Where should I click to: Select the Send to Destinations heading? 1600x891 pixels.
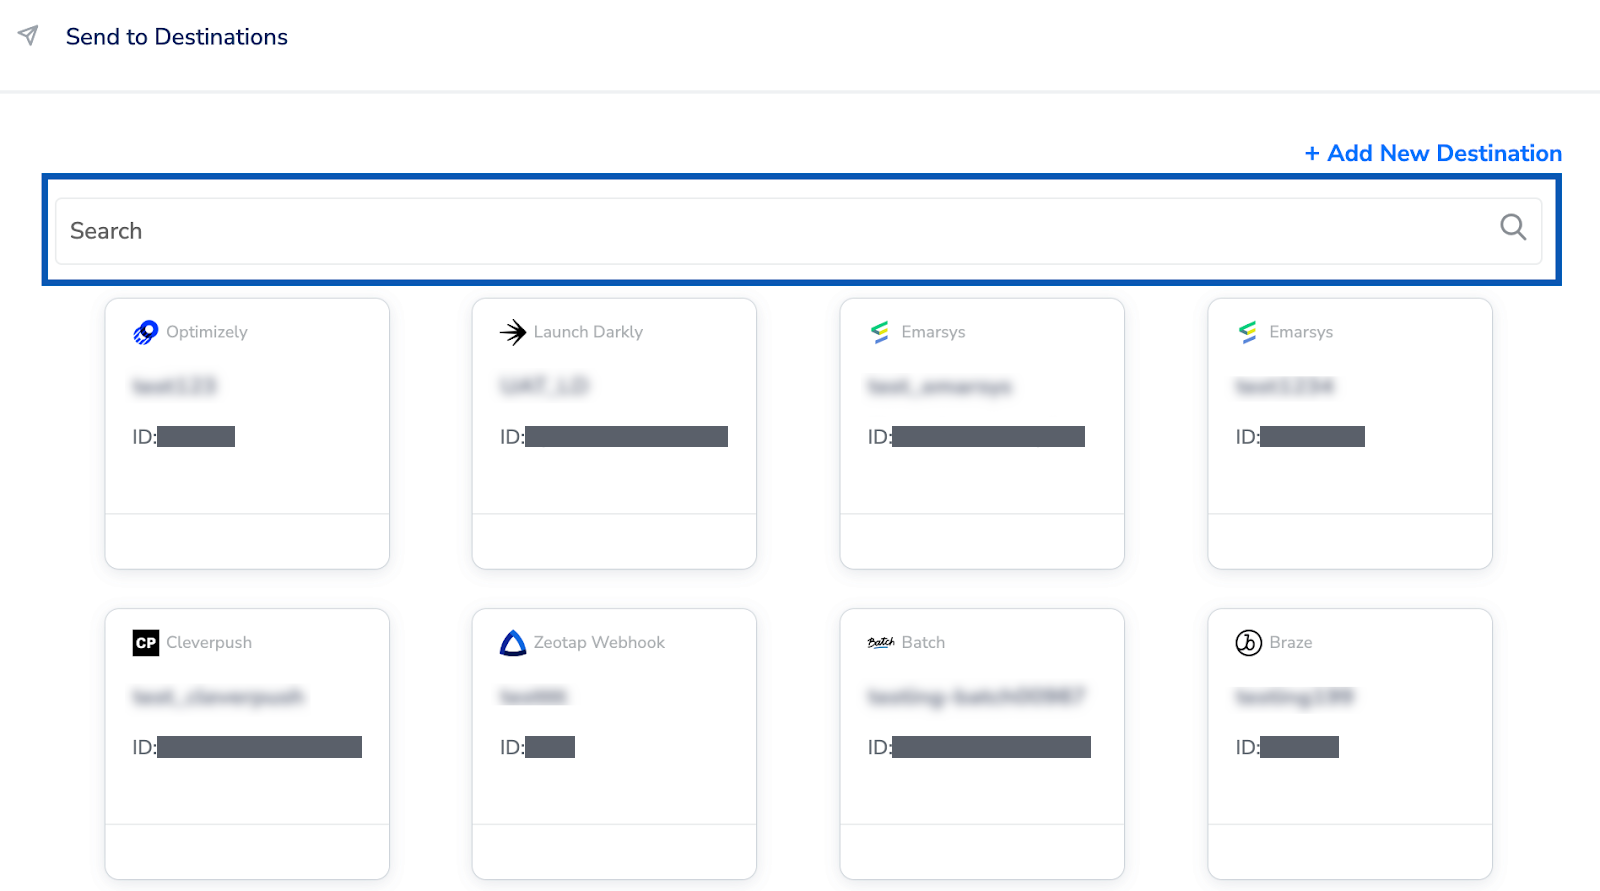[177, 37]
